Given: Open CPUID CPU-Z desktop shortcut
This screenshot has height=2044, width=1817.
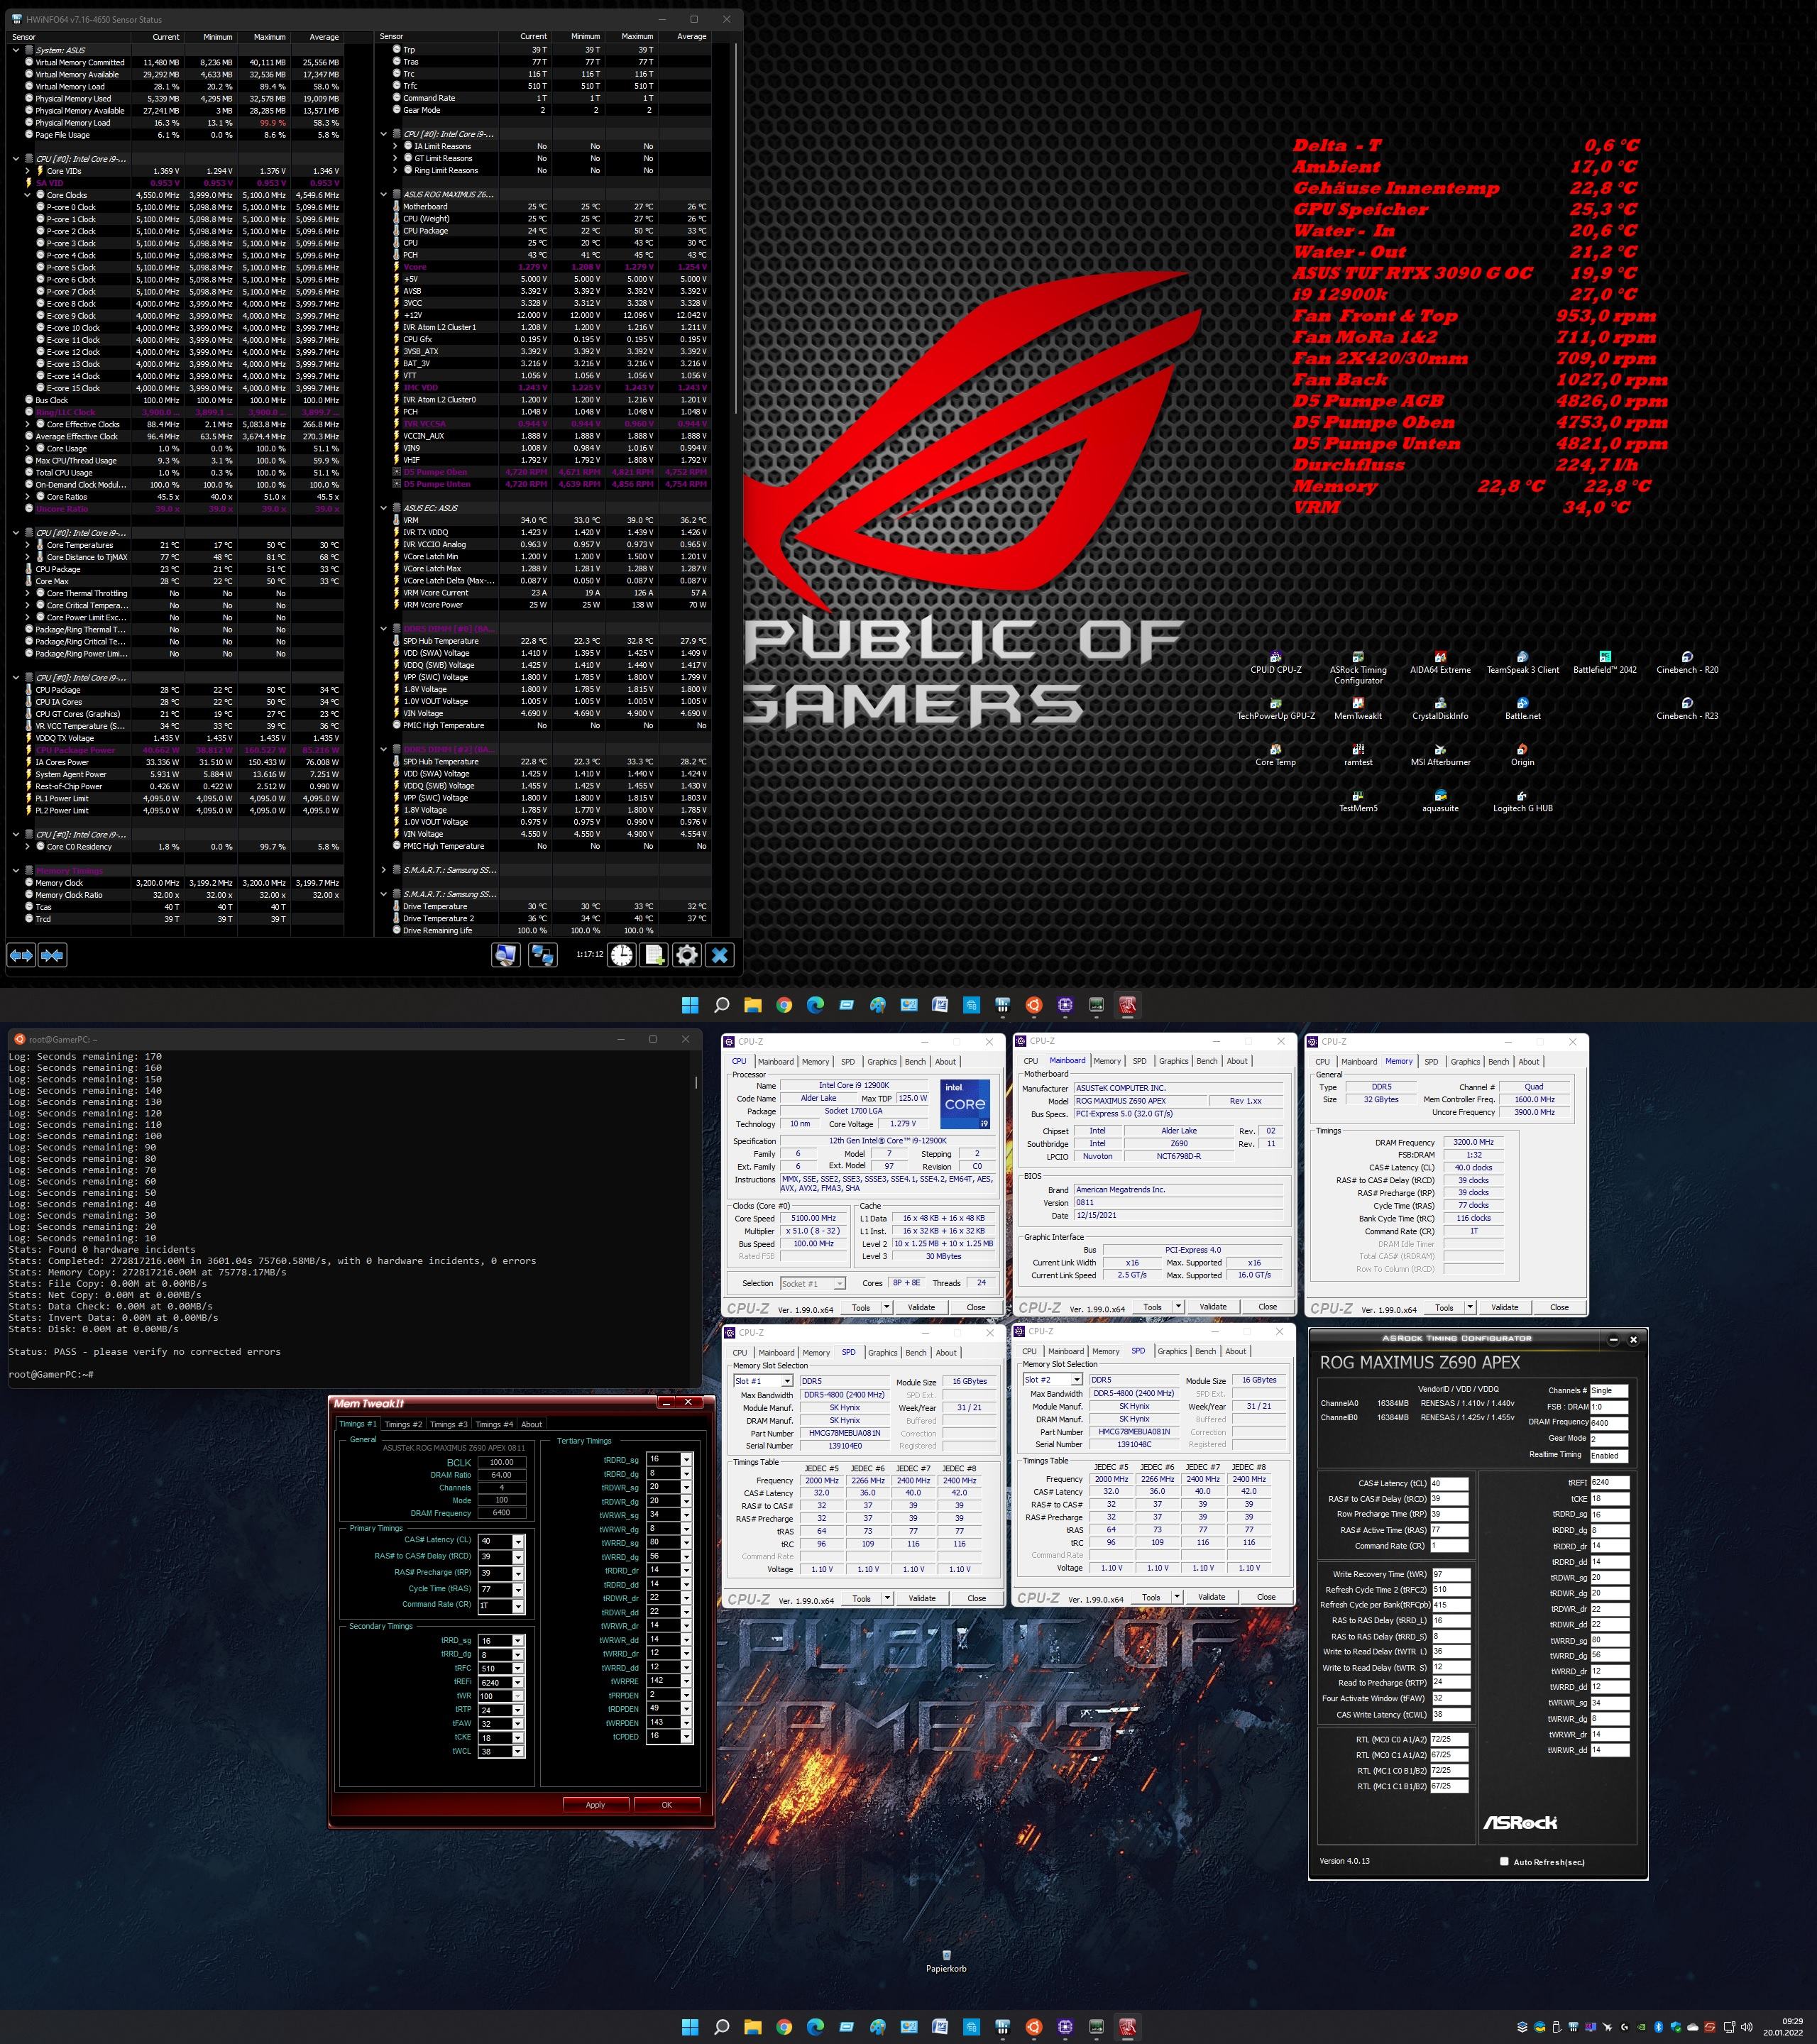Looking at the screenshot, I should point(1275,662).
